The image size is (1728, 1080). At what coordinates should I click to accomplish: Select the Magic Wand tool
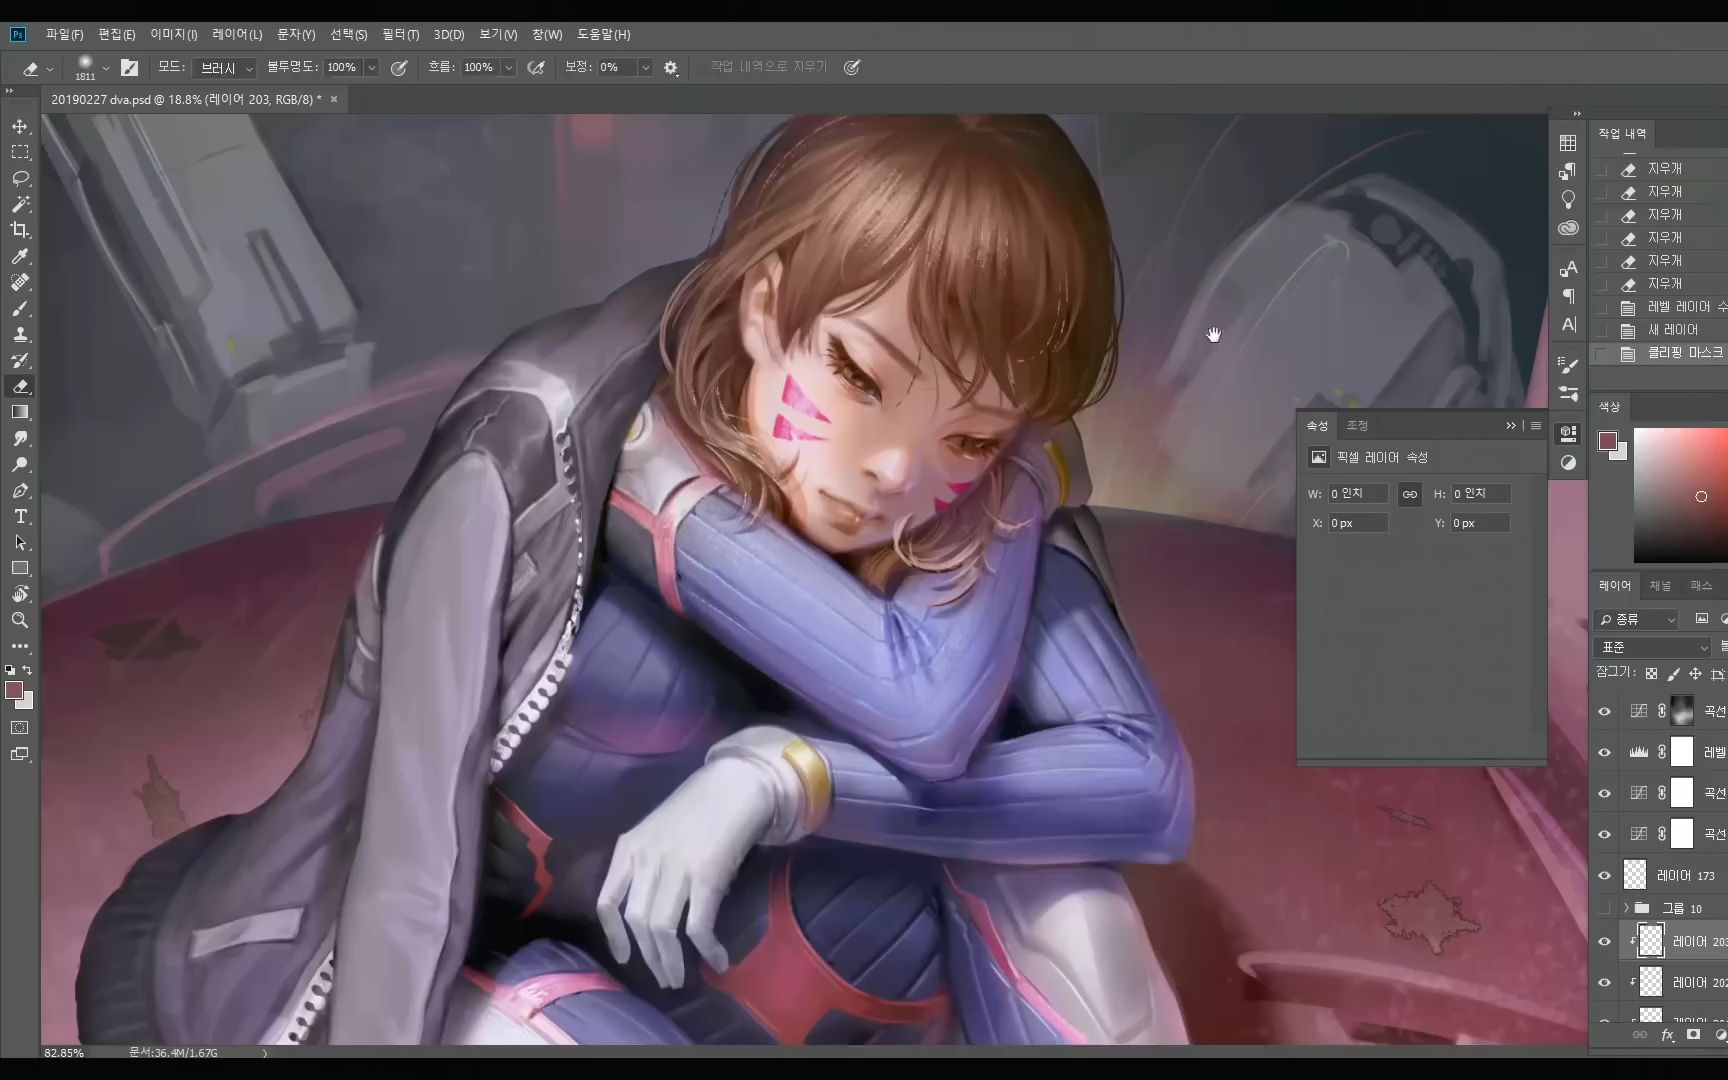pos(20,205)
